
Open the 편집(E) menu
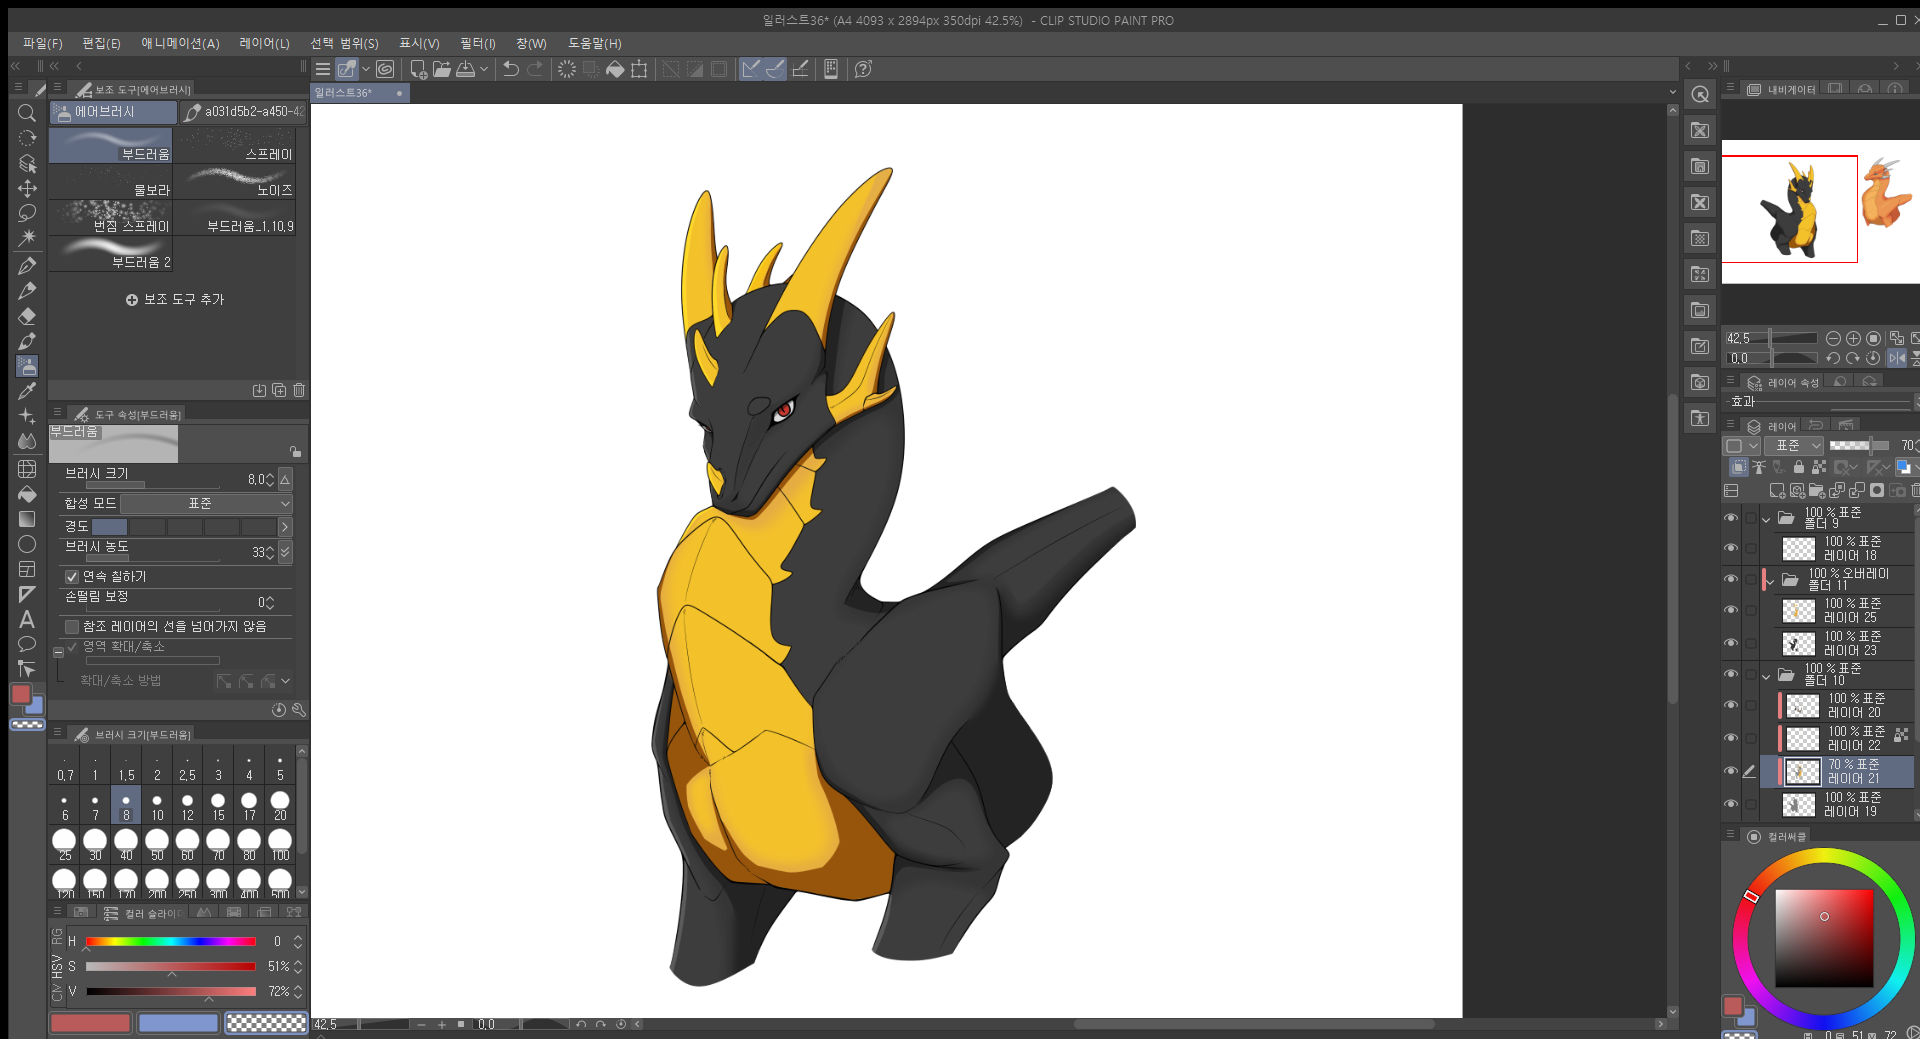(101, 43)
